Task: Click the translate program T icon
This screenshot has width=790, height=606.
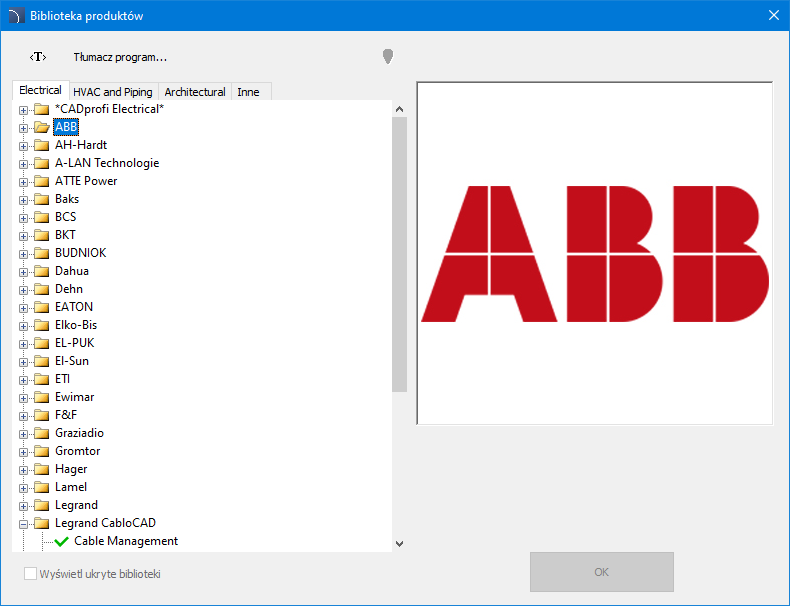Action: [38, 57]
